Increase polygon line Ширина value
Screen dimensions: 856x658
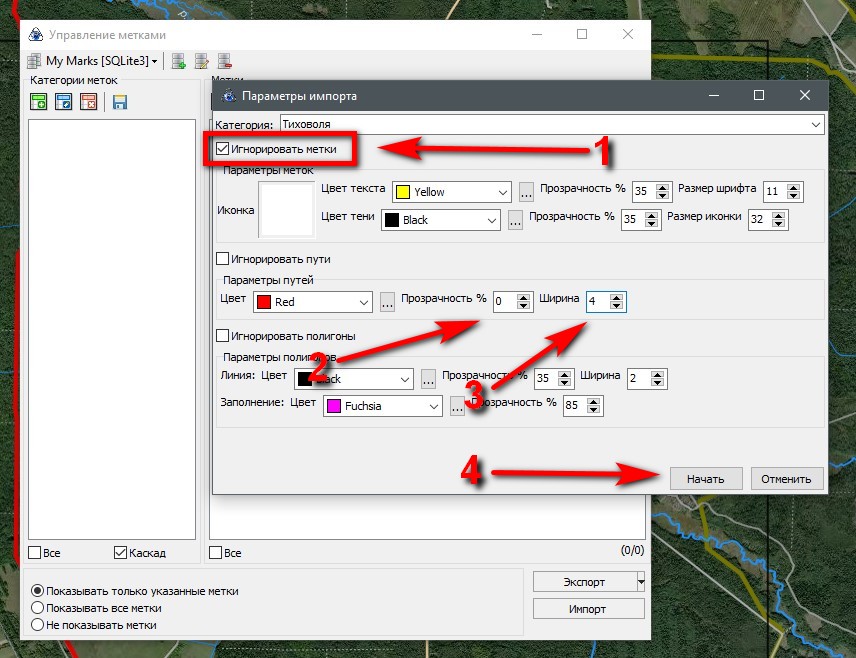click(x=657, y=374)
